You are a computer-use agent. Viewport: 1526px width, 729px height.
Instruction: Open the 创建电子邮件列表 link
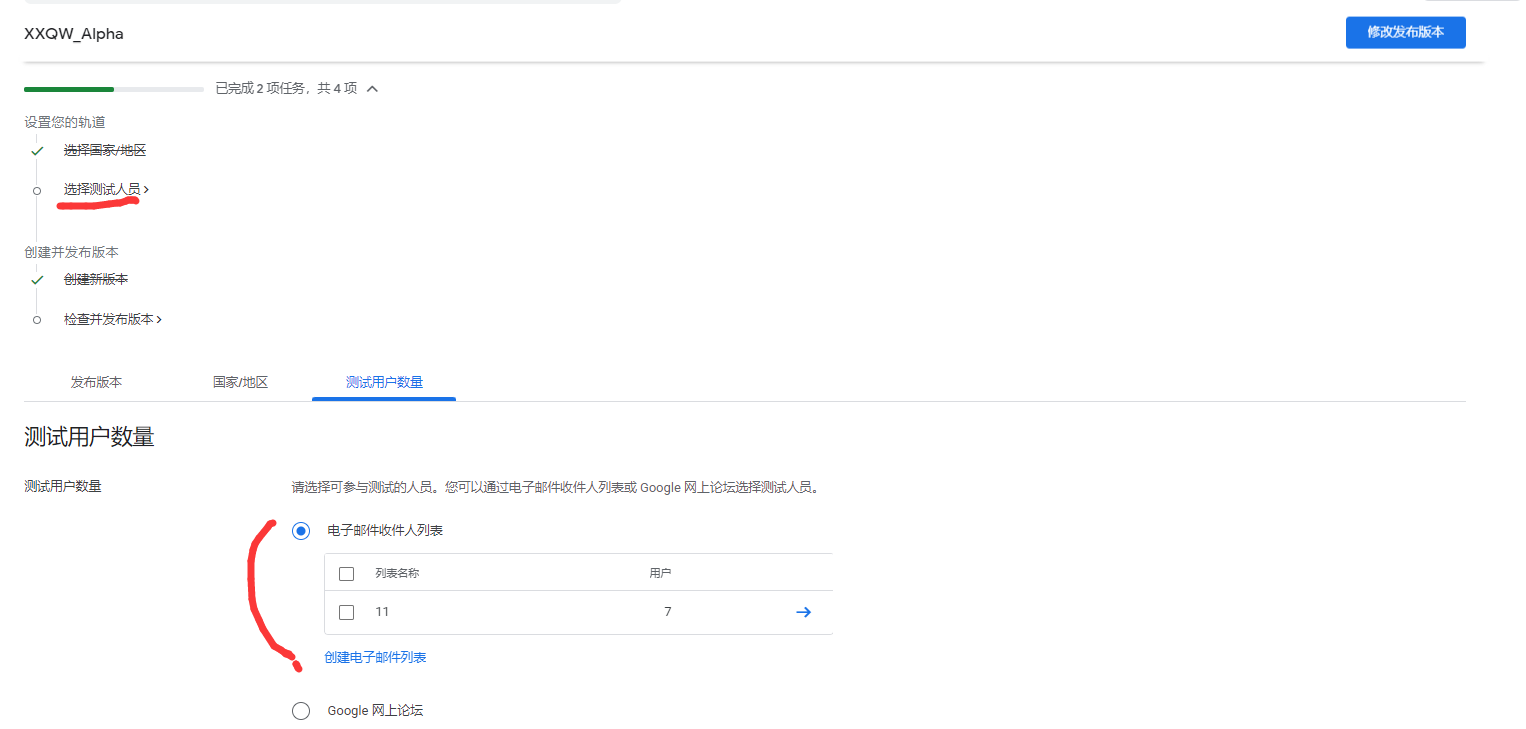click(373, 657)
